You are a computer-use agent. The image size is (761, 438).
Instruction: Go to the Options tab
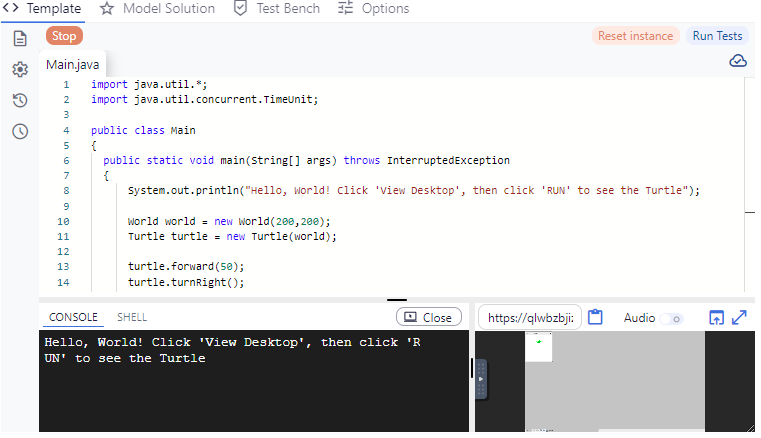point(373,8)
